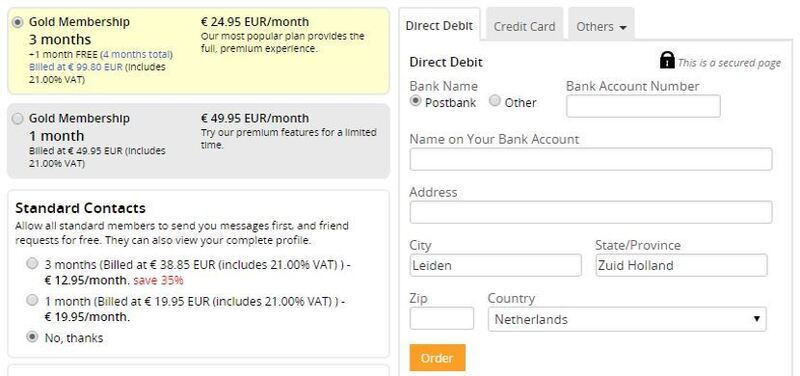Click the Zip code input field
This screenshot has width=800, height=376.
point(442,318)
